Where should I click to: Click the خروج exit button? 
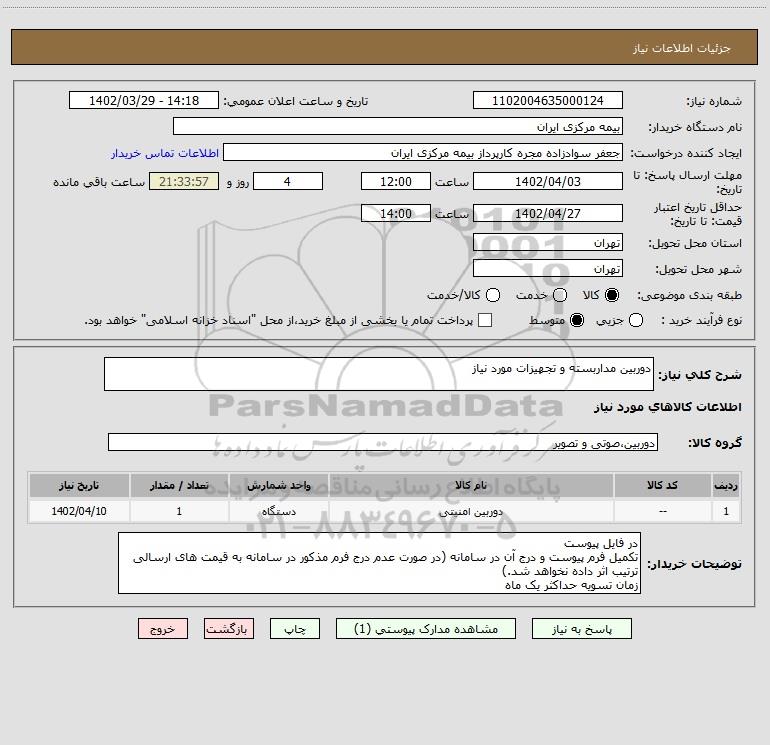tap(163, 629)
